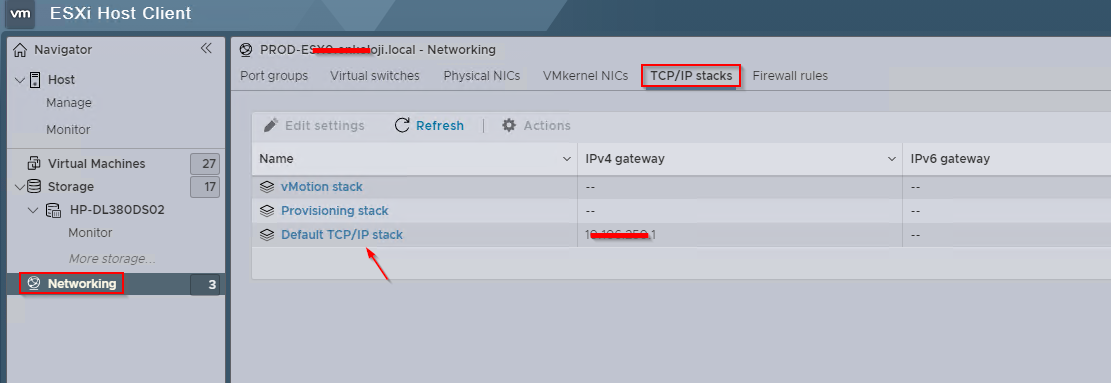This screenshot has height=383, width=1111.
Task: Click the vMotion stack layers icon
Action: coord(266,187)
